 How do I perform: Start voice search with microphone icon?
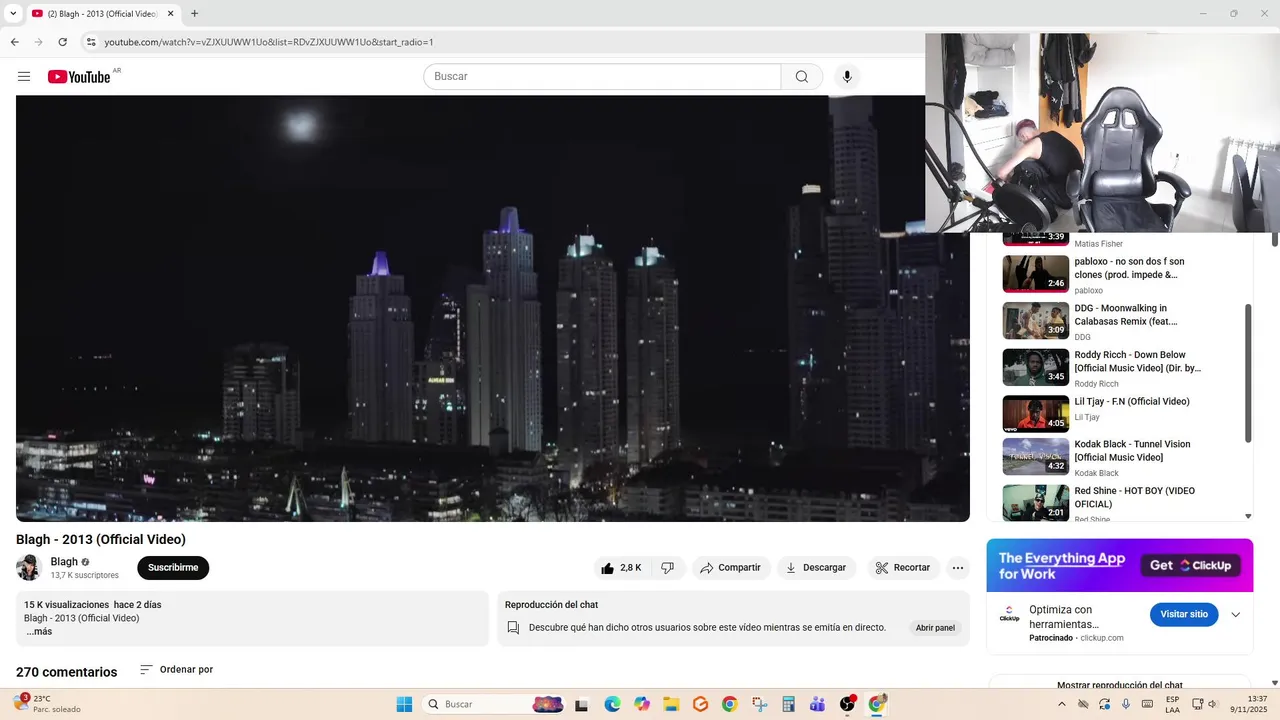point(847,77)
